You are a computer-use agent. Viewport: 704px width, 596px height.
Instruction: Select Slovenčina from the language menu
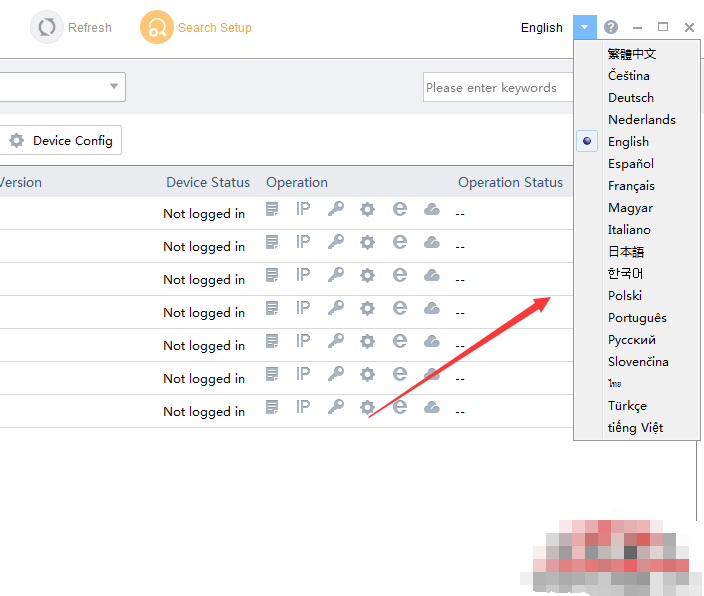638,362
